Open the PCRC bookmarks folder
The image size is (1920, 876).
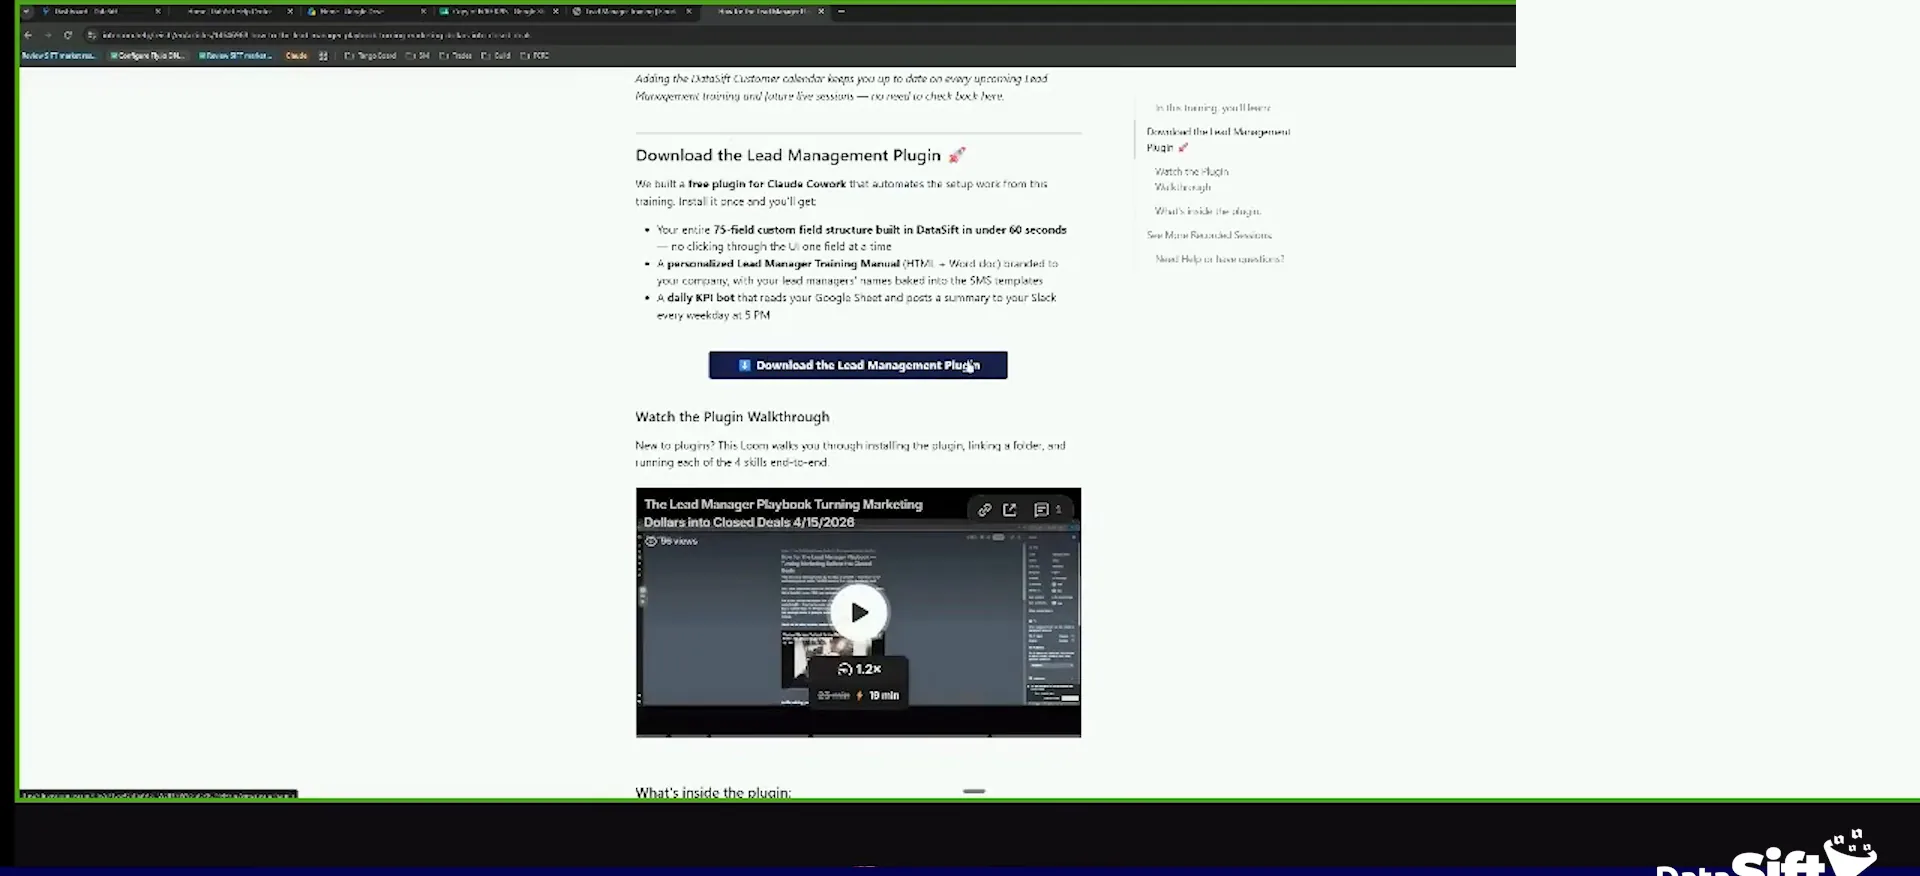535,56
